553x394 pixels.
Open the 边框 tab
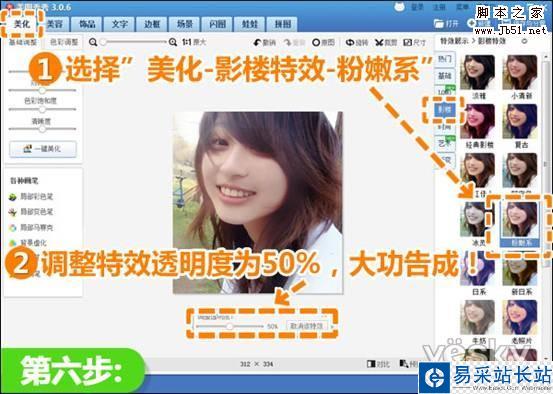[x=152, y=24]
